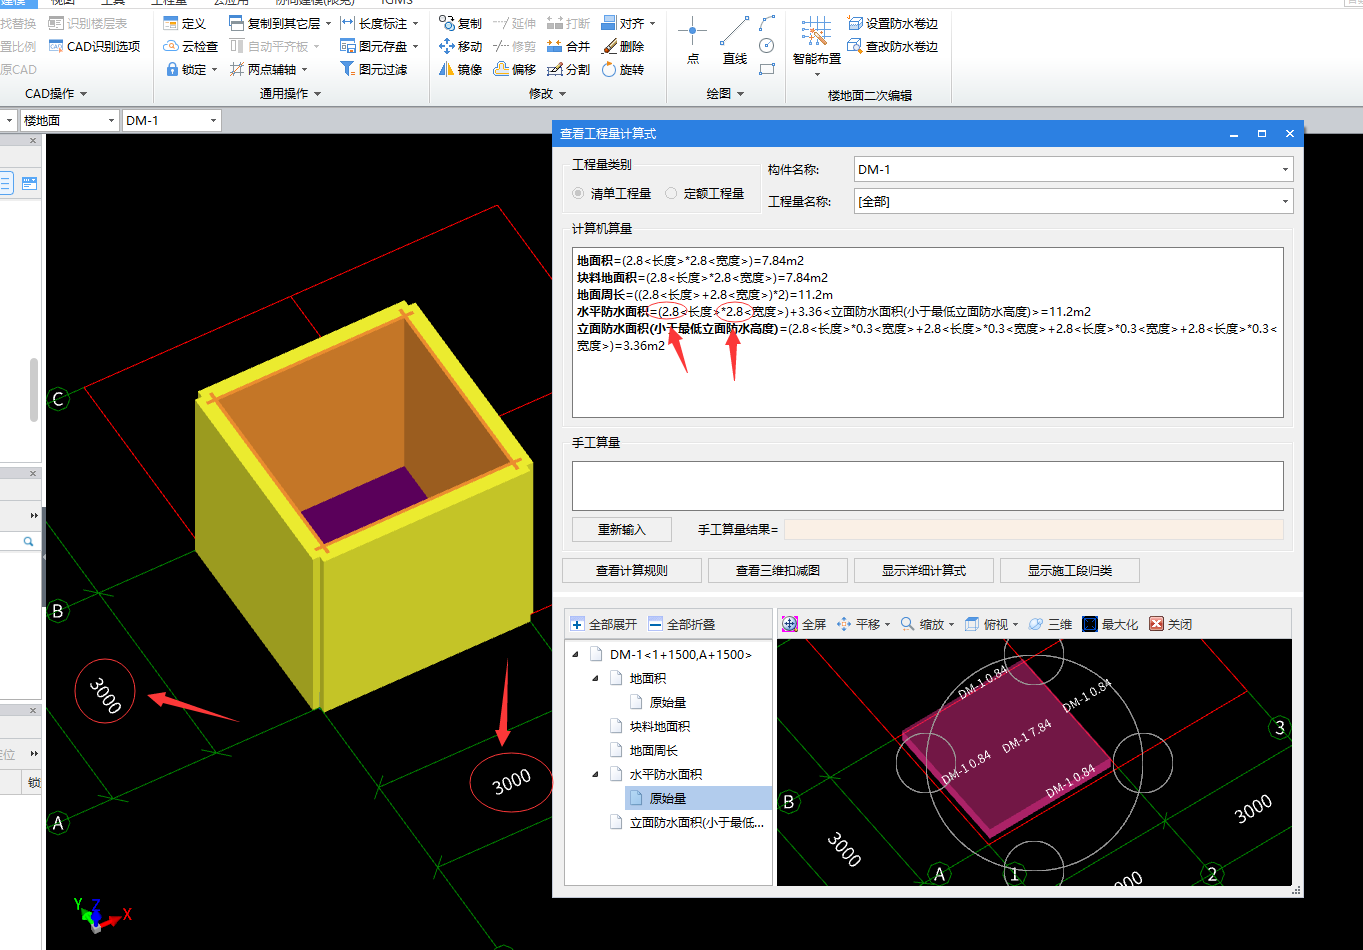This screenshot has height=950, width=1363.
Task: Open 智能布置 smart layout tool
Action: 816,45
